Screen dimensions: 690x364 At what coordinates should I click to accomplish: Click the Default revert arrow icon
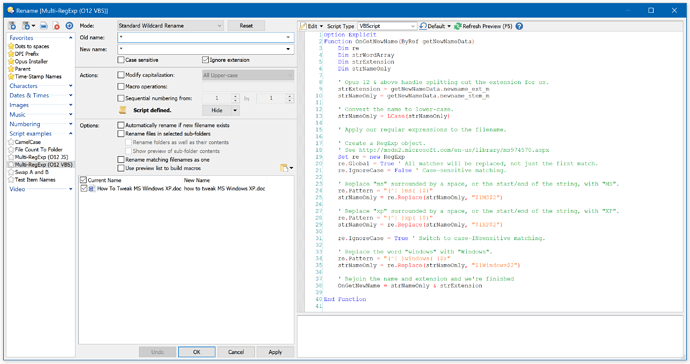point(423,26)
